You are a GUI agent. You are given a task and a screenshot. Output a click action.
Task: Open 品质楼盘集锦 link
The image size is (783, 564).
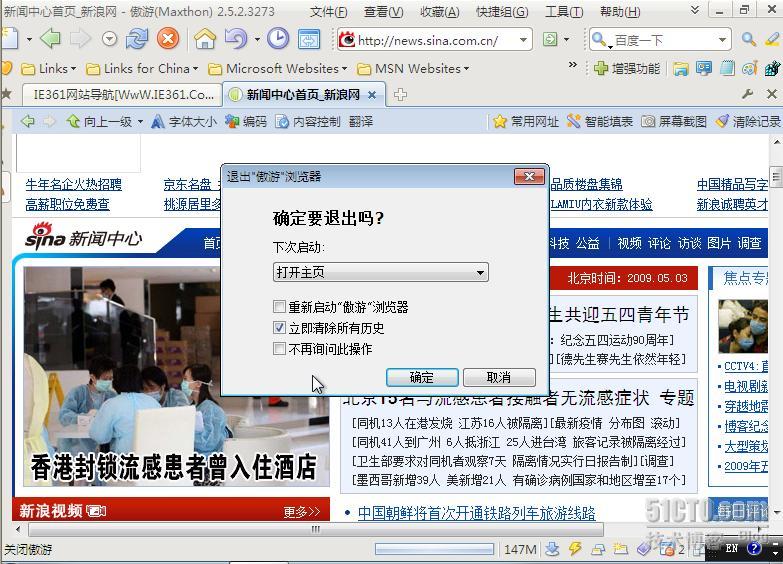[586, 184]
